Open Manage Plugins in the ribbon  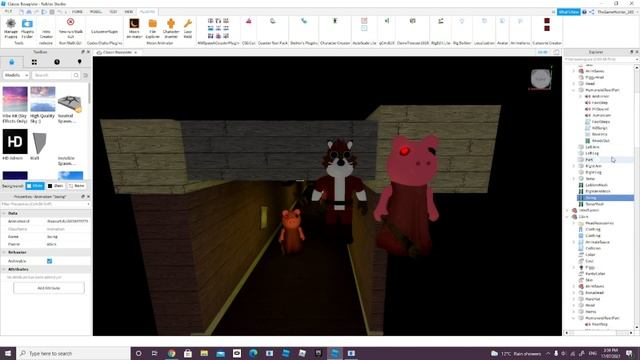(x=11, y=28)
